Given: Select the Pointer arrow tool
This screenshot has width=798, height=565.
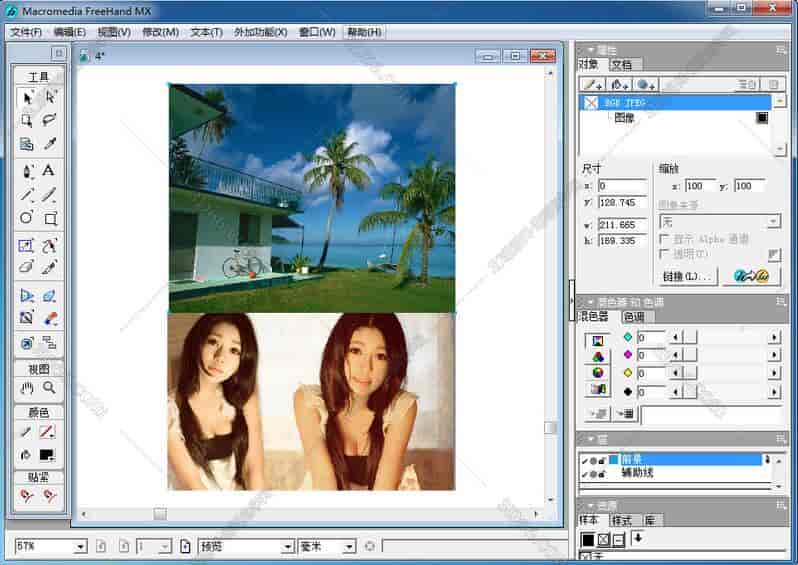Looking at the screenshot, I should pos(27,97).
